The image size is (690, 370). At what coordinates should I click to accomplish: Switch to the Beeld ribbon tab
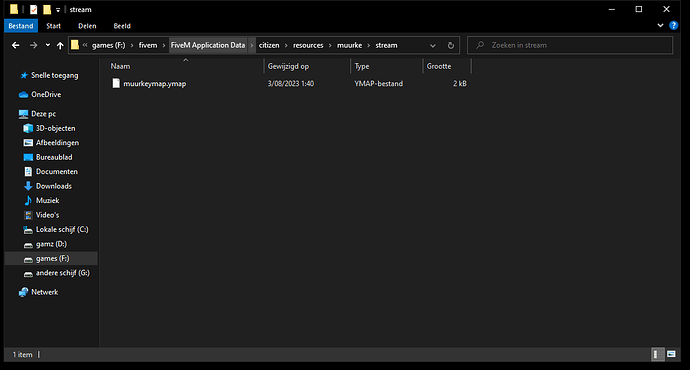[x=122, y=26]
